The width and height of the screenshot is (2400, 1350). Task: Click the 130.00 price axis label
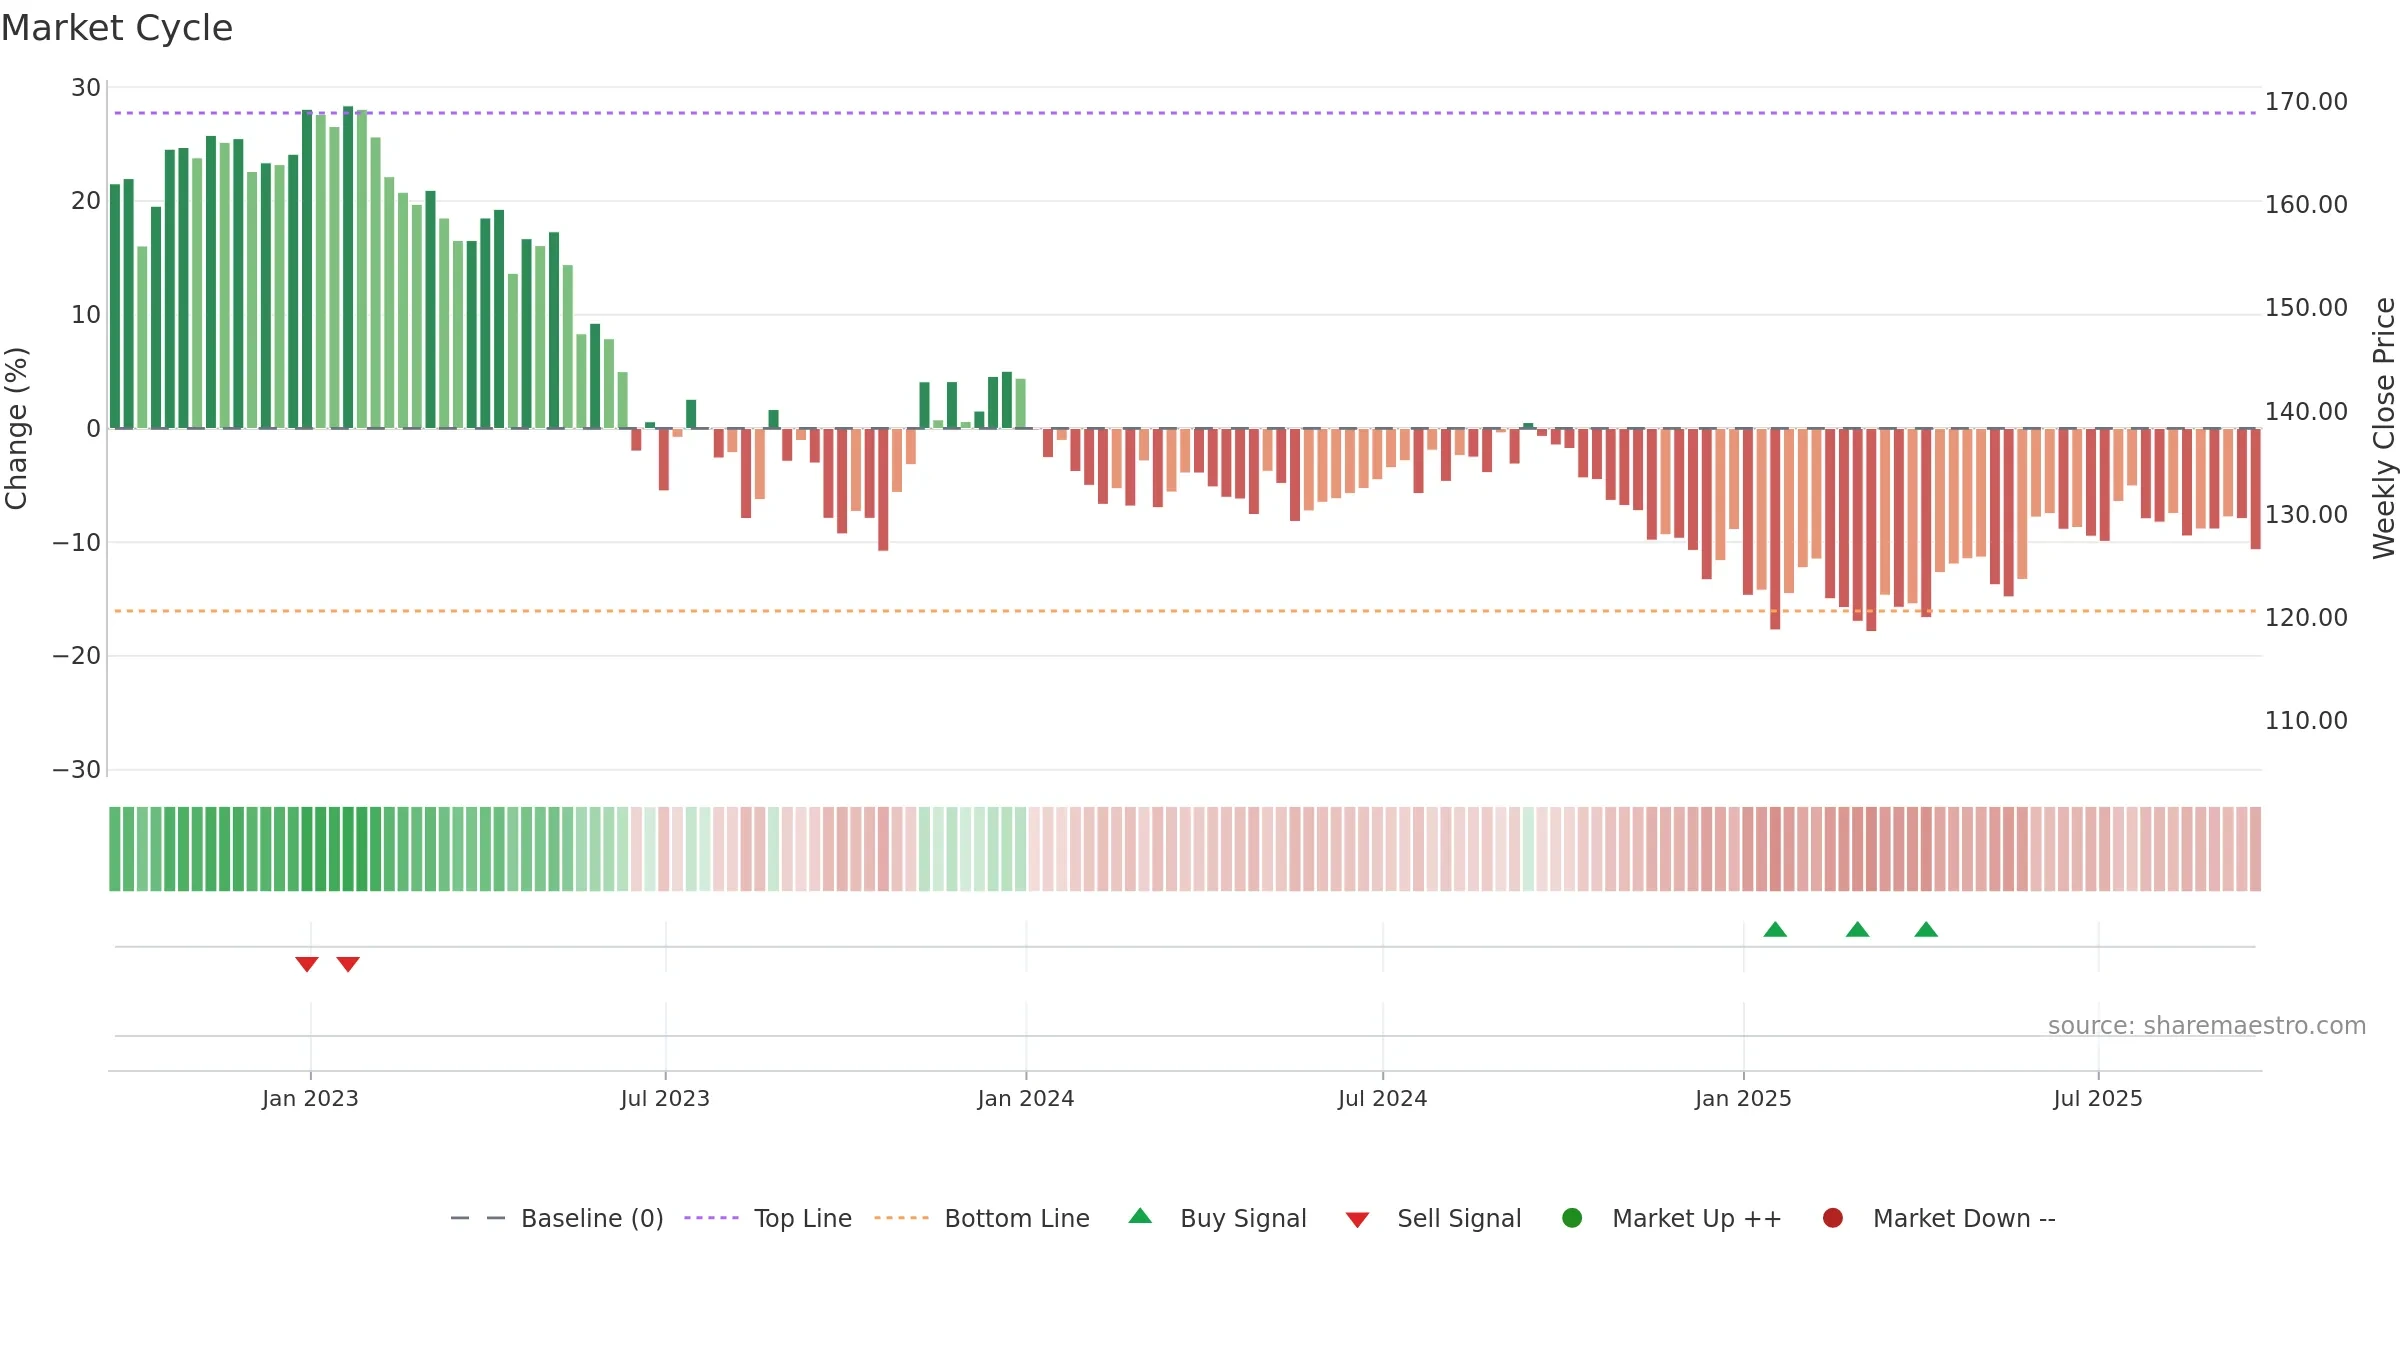(x=2306, y=515)
